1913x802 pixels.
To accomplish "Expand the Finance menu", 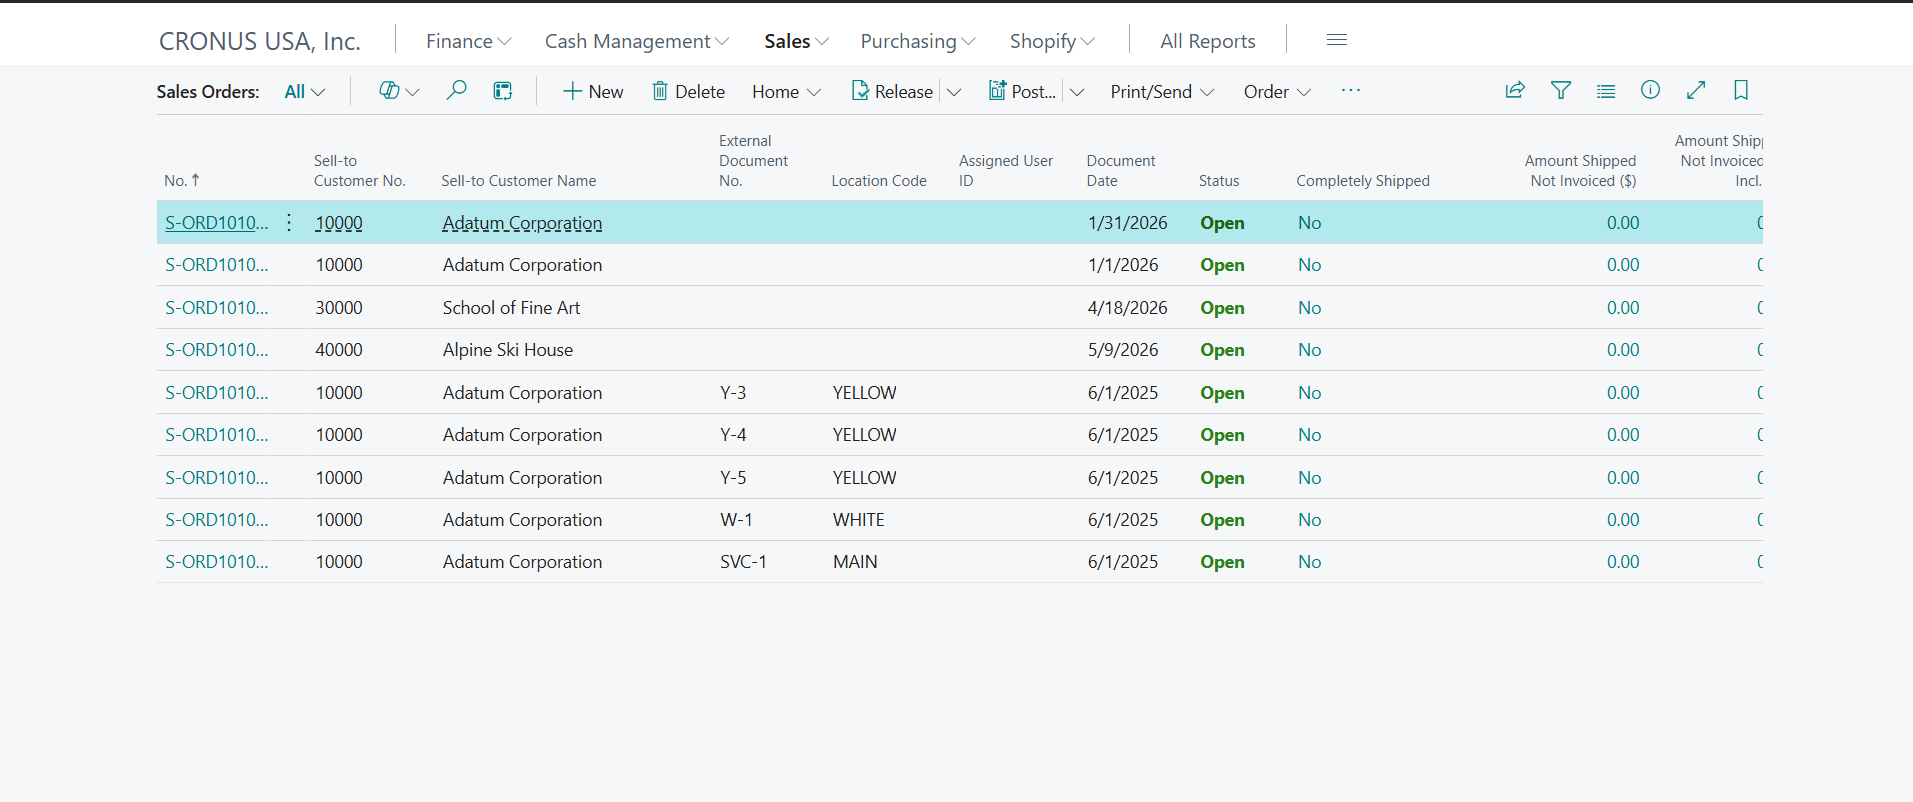I will (x=468, y=41).
